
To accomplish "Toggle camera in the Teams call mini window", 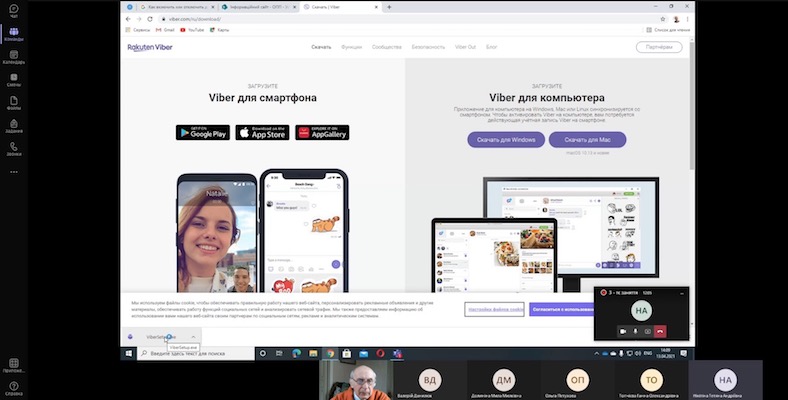I will click(623, 332).
